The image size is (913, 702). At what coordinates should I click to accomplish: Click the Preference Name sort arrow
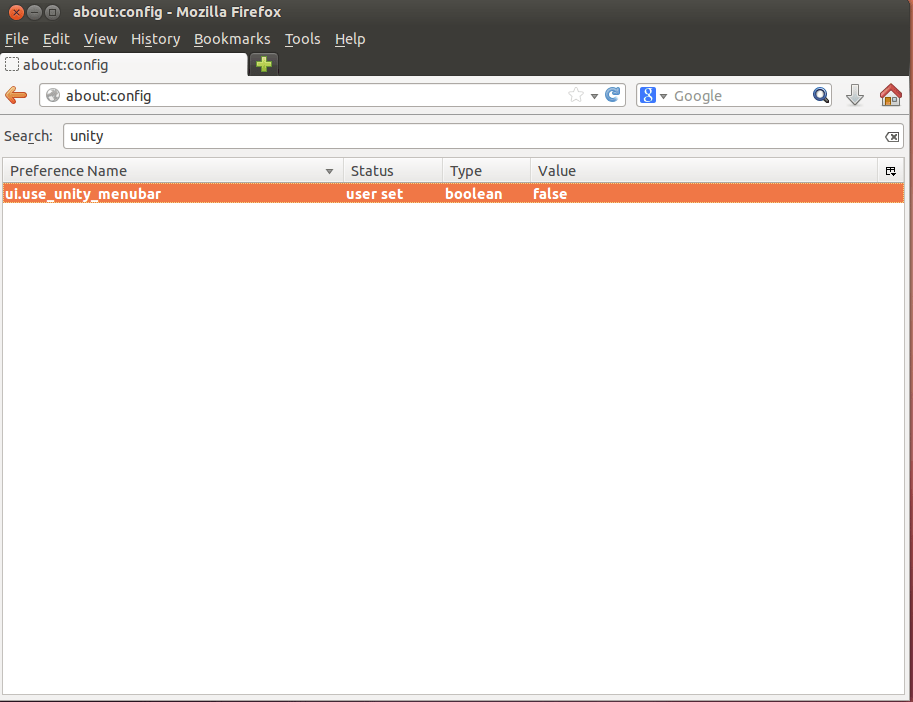(330, 170)
